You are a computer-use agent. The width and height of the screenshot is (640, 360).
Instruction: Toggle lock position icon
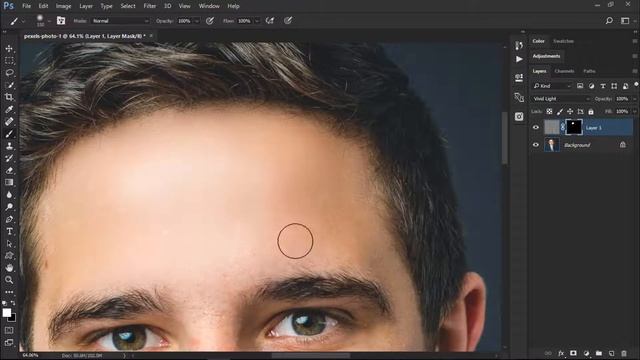pyautogui.click(x=570, y=111)
